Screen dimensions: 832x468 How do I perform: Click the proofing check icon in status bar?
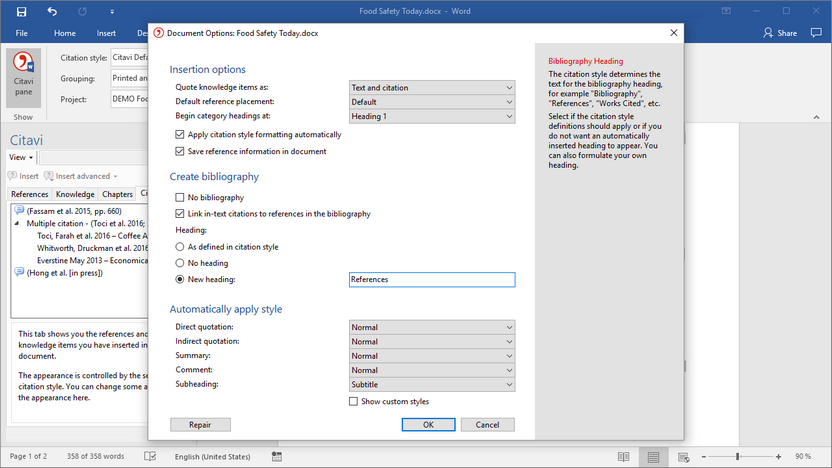point(150,456)
